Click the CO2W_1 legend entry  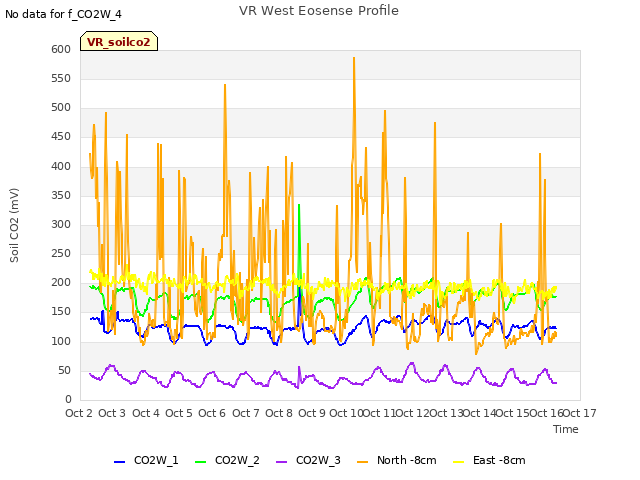146,460
